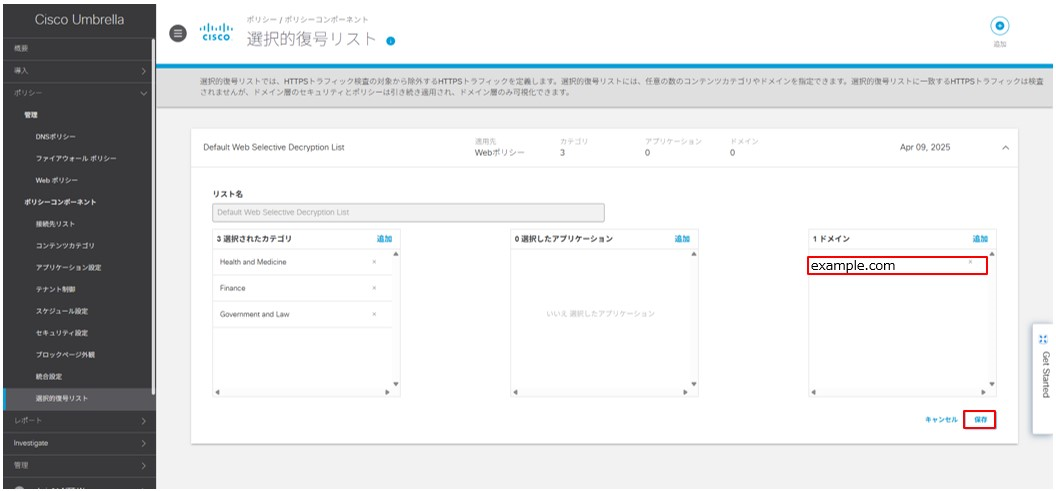Click the Apr 09, 2025 date
Image resolution: width=1056 pixels, height=491 pixels.
925,148
